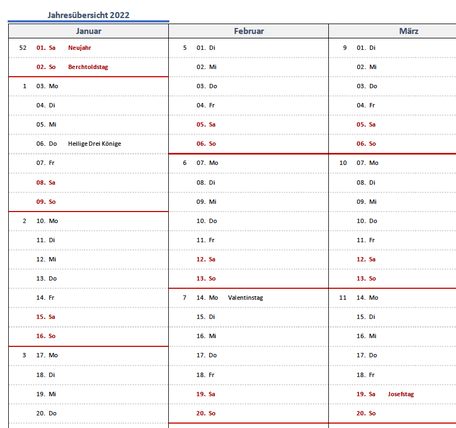Viewport: 456px width, 428px height.
Task: Select 20. So in März
Action: click(x=366, y=413)
